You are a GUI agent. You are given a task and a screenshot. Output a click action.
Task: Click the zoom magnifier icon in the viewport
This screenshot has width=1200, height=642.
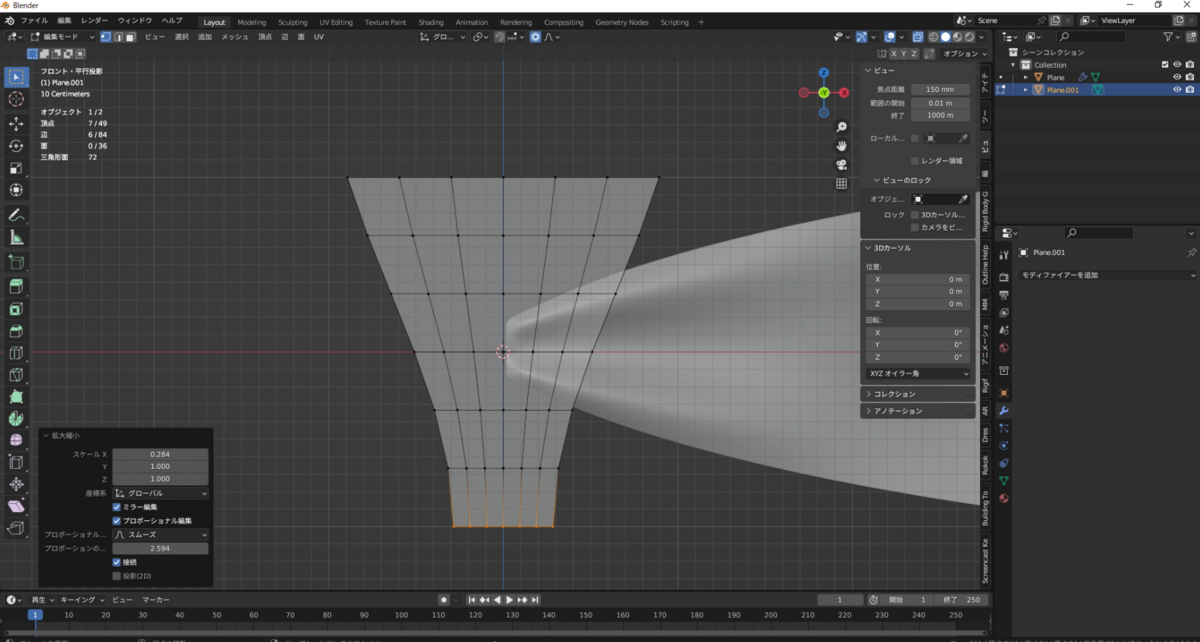pos(842,127)
